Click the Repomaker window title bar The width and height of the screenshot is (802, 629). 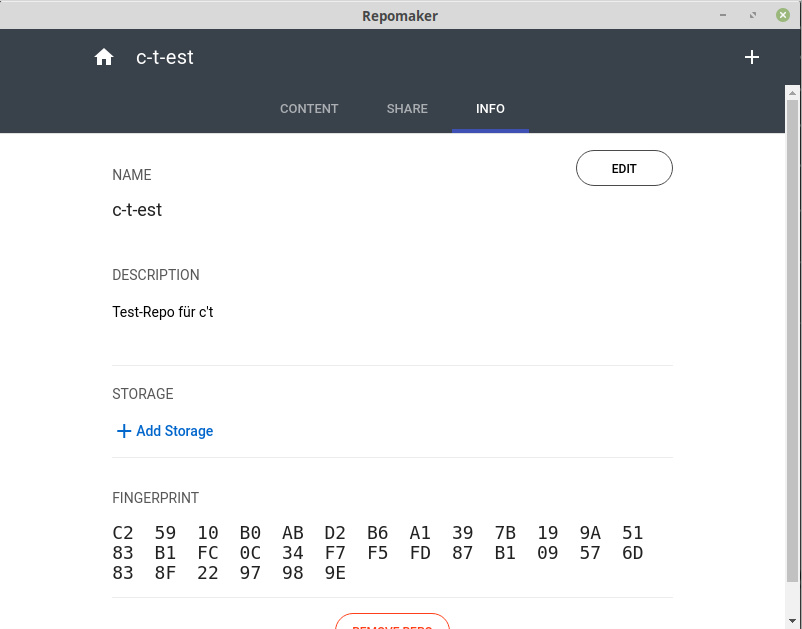click(x=400, y=15)
